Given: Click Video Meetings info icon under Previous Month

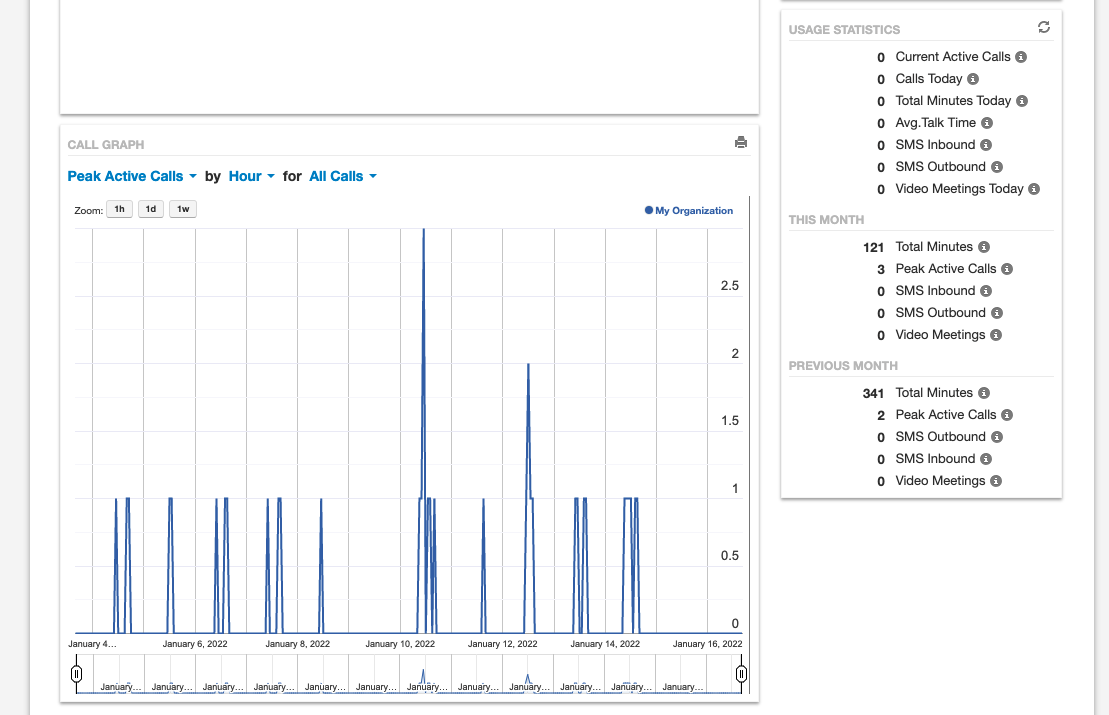Looking at the screenshot, I should tap(996, 481).
